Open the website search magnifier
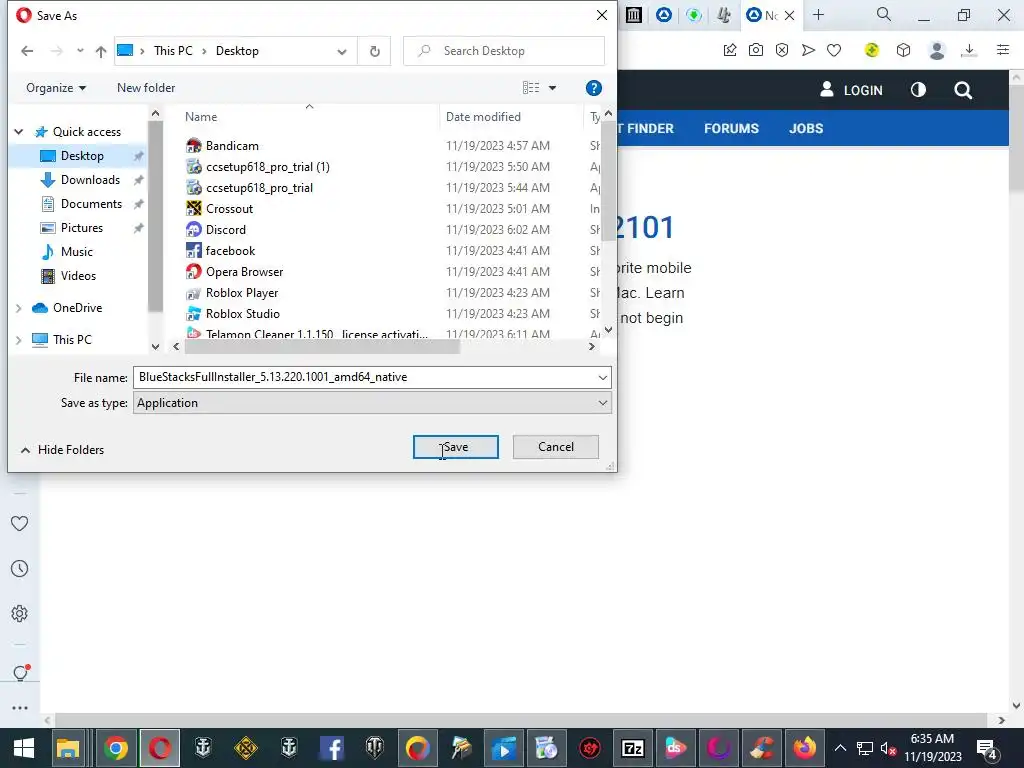 point(963,90)
